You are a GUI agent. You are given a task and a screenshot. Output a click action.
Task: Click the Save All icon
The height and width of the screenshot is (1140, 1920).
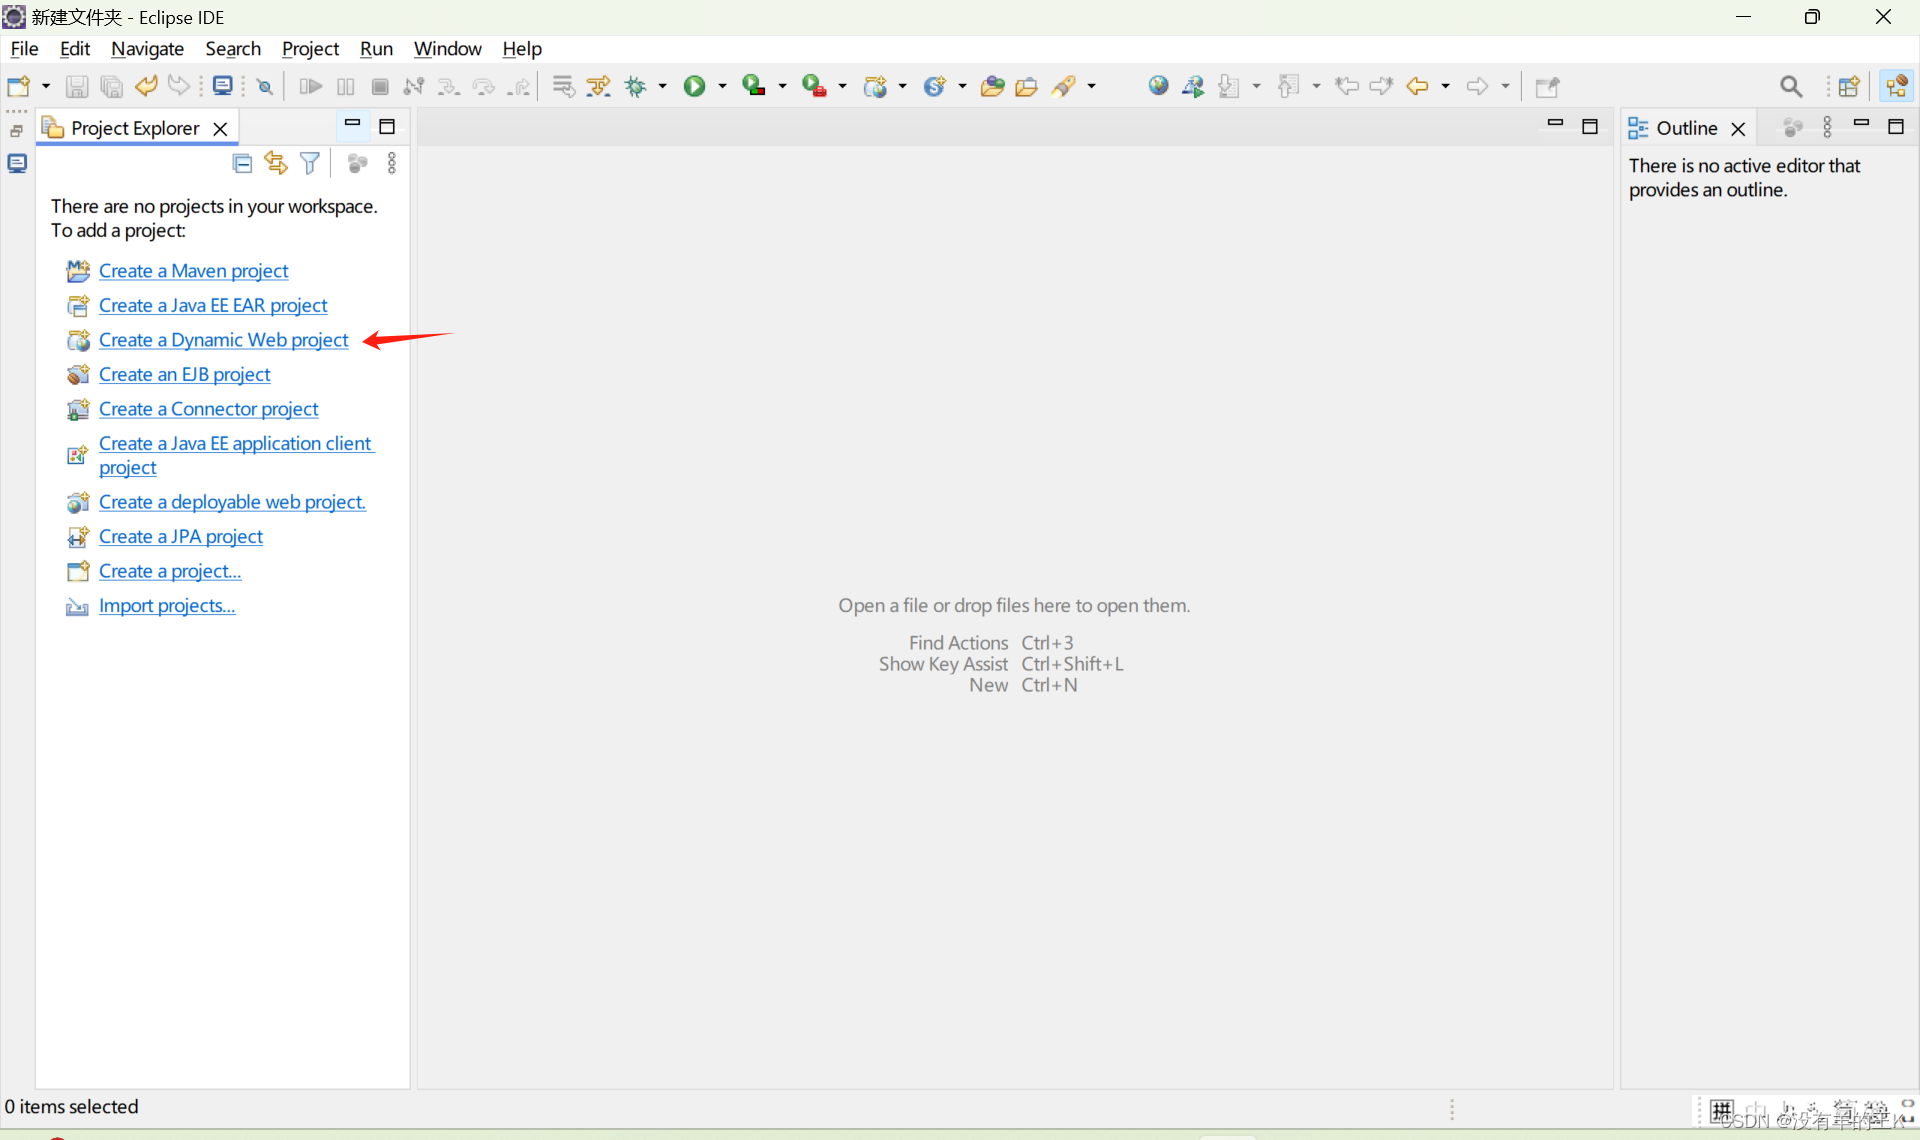coord(111,87)
